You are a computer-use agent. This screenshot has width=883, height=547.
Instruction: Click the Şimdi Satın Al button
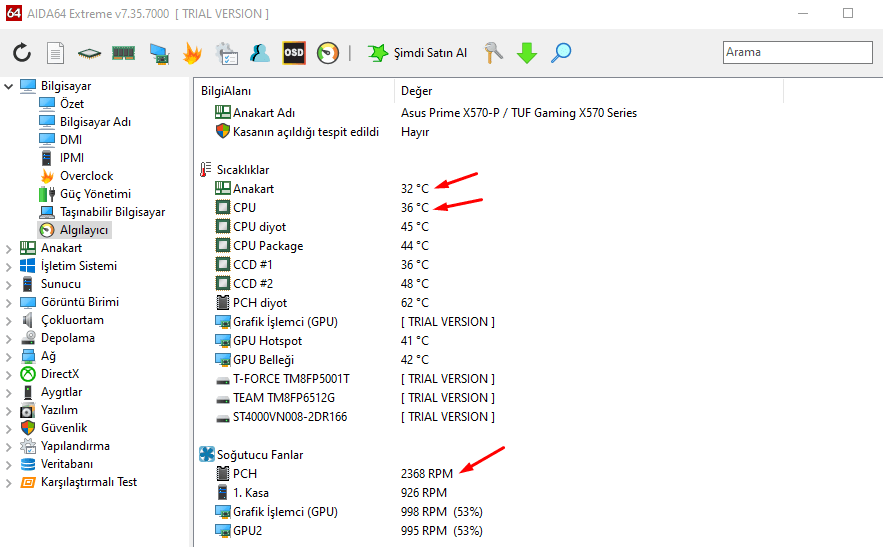pyautogui.click(x=417, y=53)
